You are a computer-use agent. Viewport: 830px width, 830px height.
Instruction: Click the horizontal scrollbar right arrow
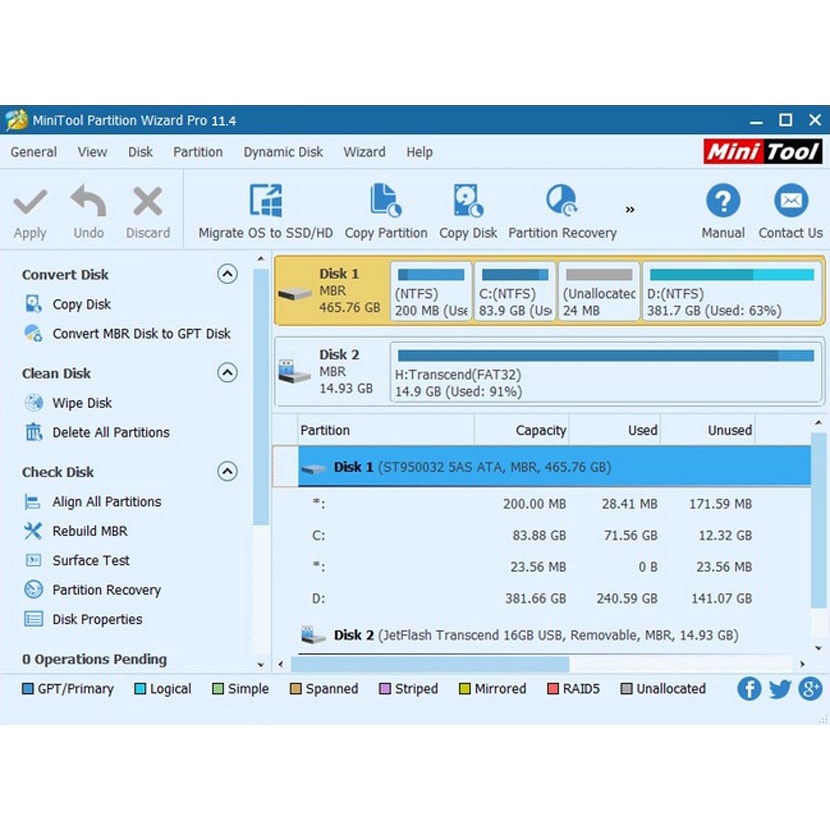tap(802, 664)
